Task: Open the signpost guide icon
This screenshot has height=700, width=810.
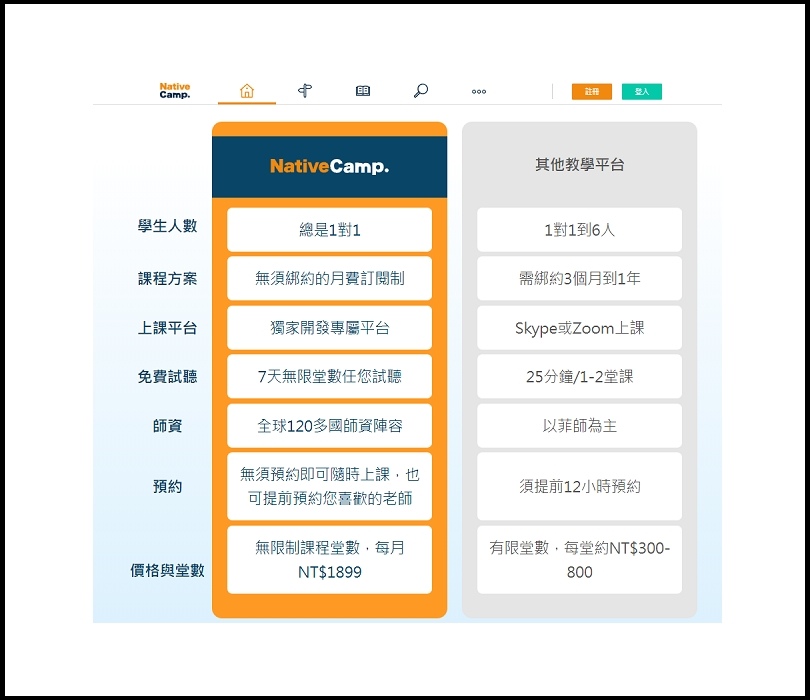Action: [x=305, y=91]
